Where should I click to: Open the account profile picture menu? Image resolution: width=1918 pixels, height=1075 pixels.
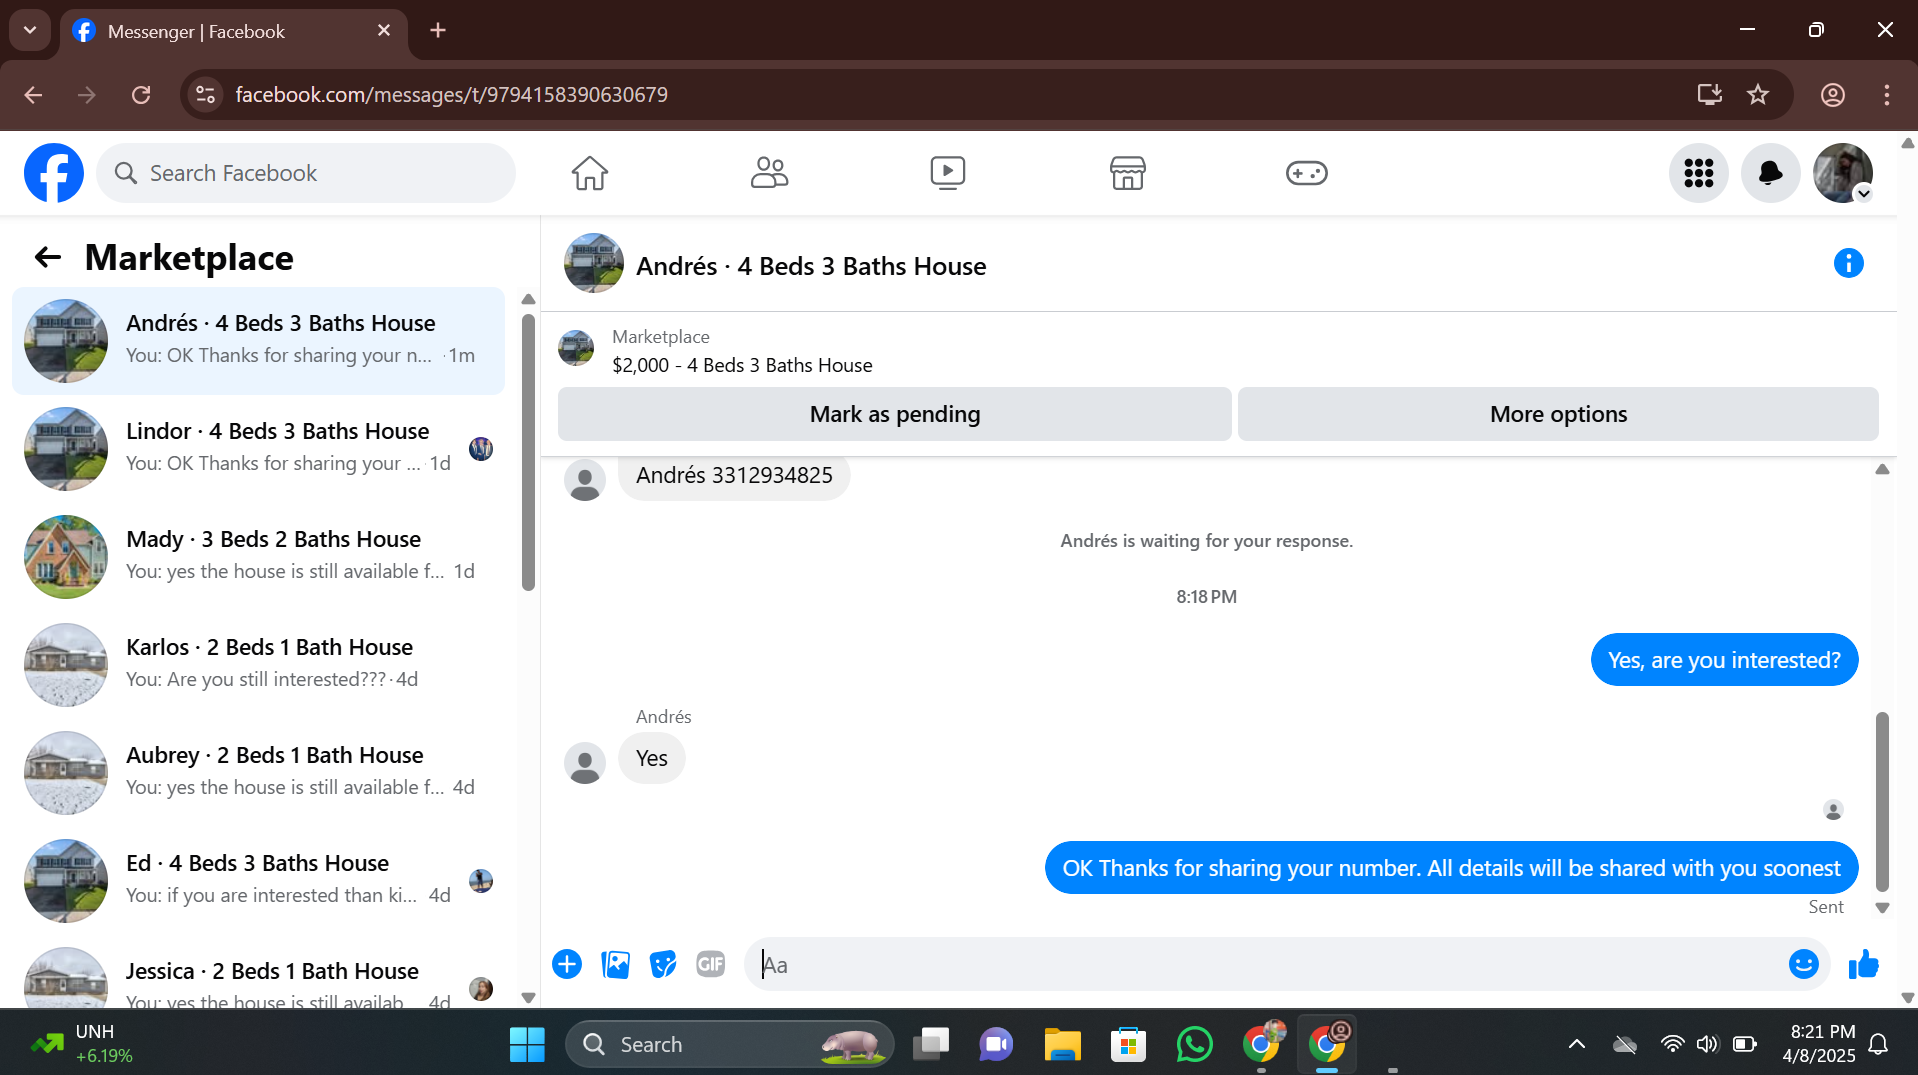[1843, 173]
